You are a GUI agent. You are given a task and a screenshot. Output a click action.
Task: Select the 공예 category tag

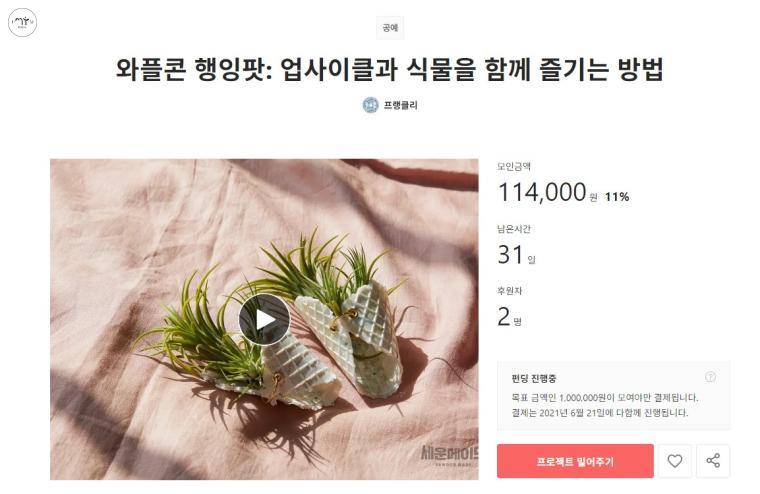(x=390, y=28)
